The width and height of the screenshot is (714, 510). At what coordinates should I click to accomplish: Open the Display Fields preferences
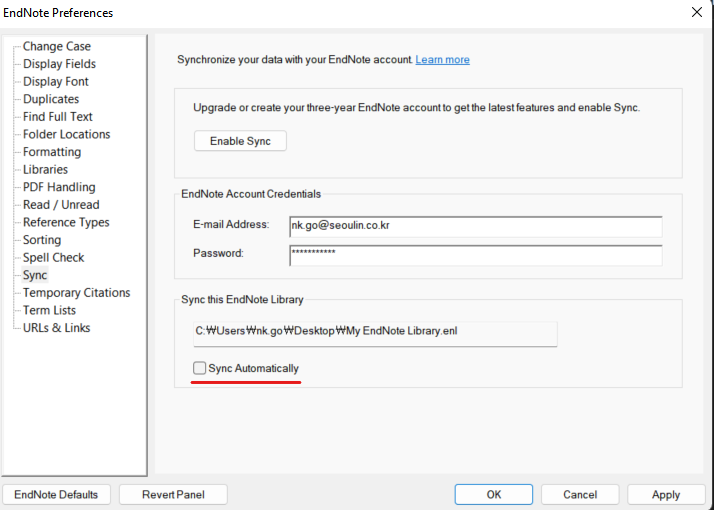point(59,64)
